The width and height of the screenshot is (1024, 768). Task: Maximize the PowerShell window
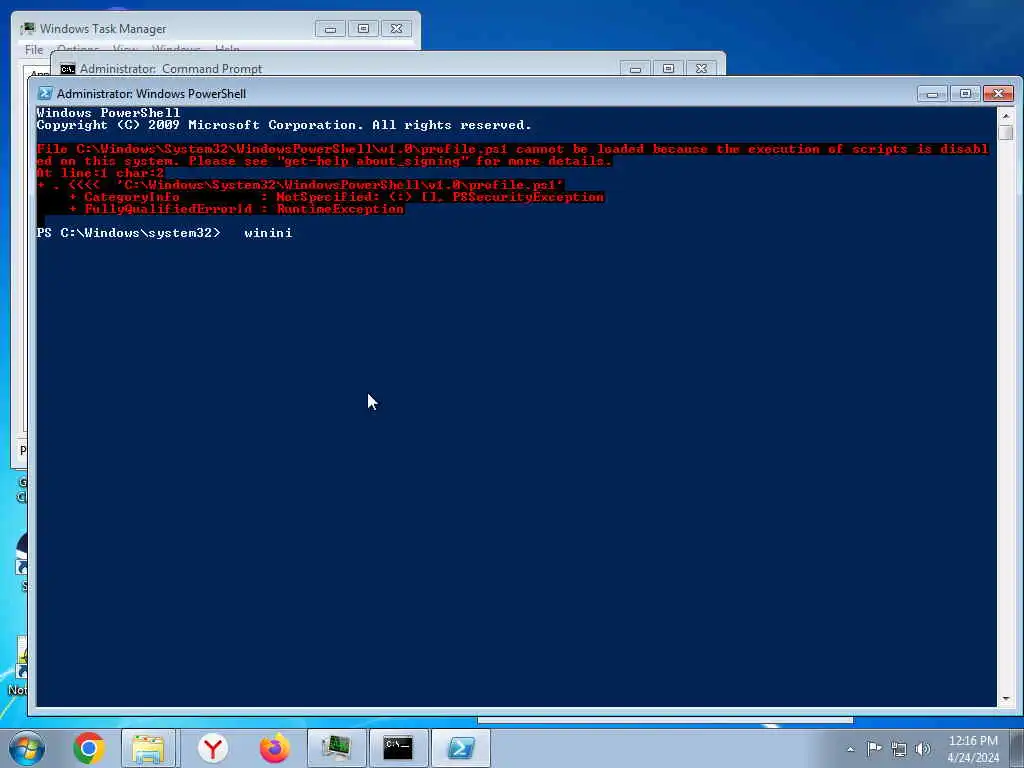click(x=965, y=94)
